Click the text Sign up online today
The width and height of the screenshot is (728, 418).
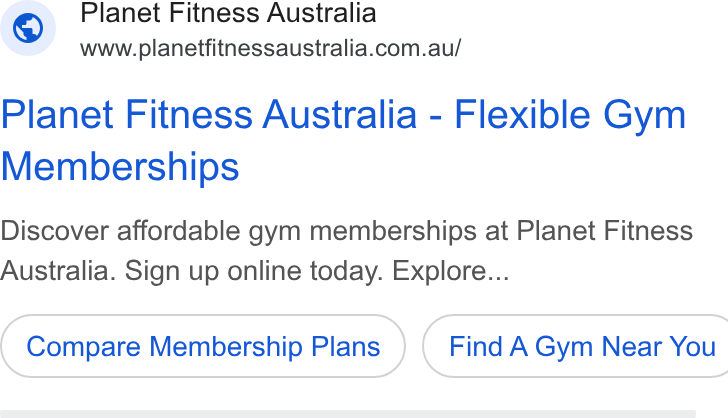[254, 271]
